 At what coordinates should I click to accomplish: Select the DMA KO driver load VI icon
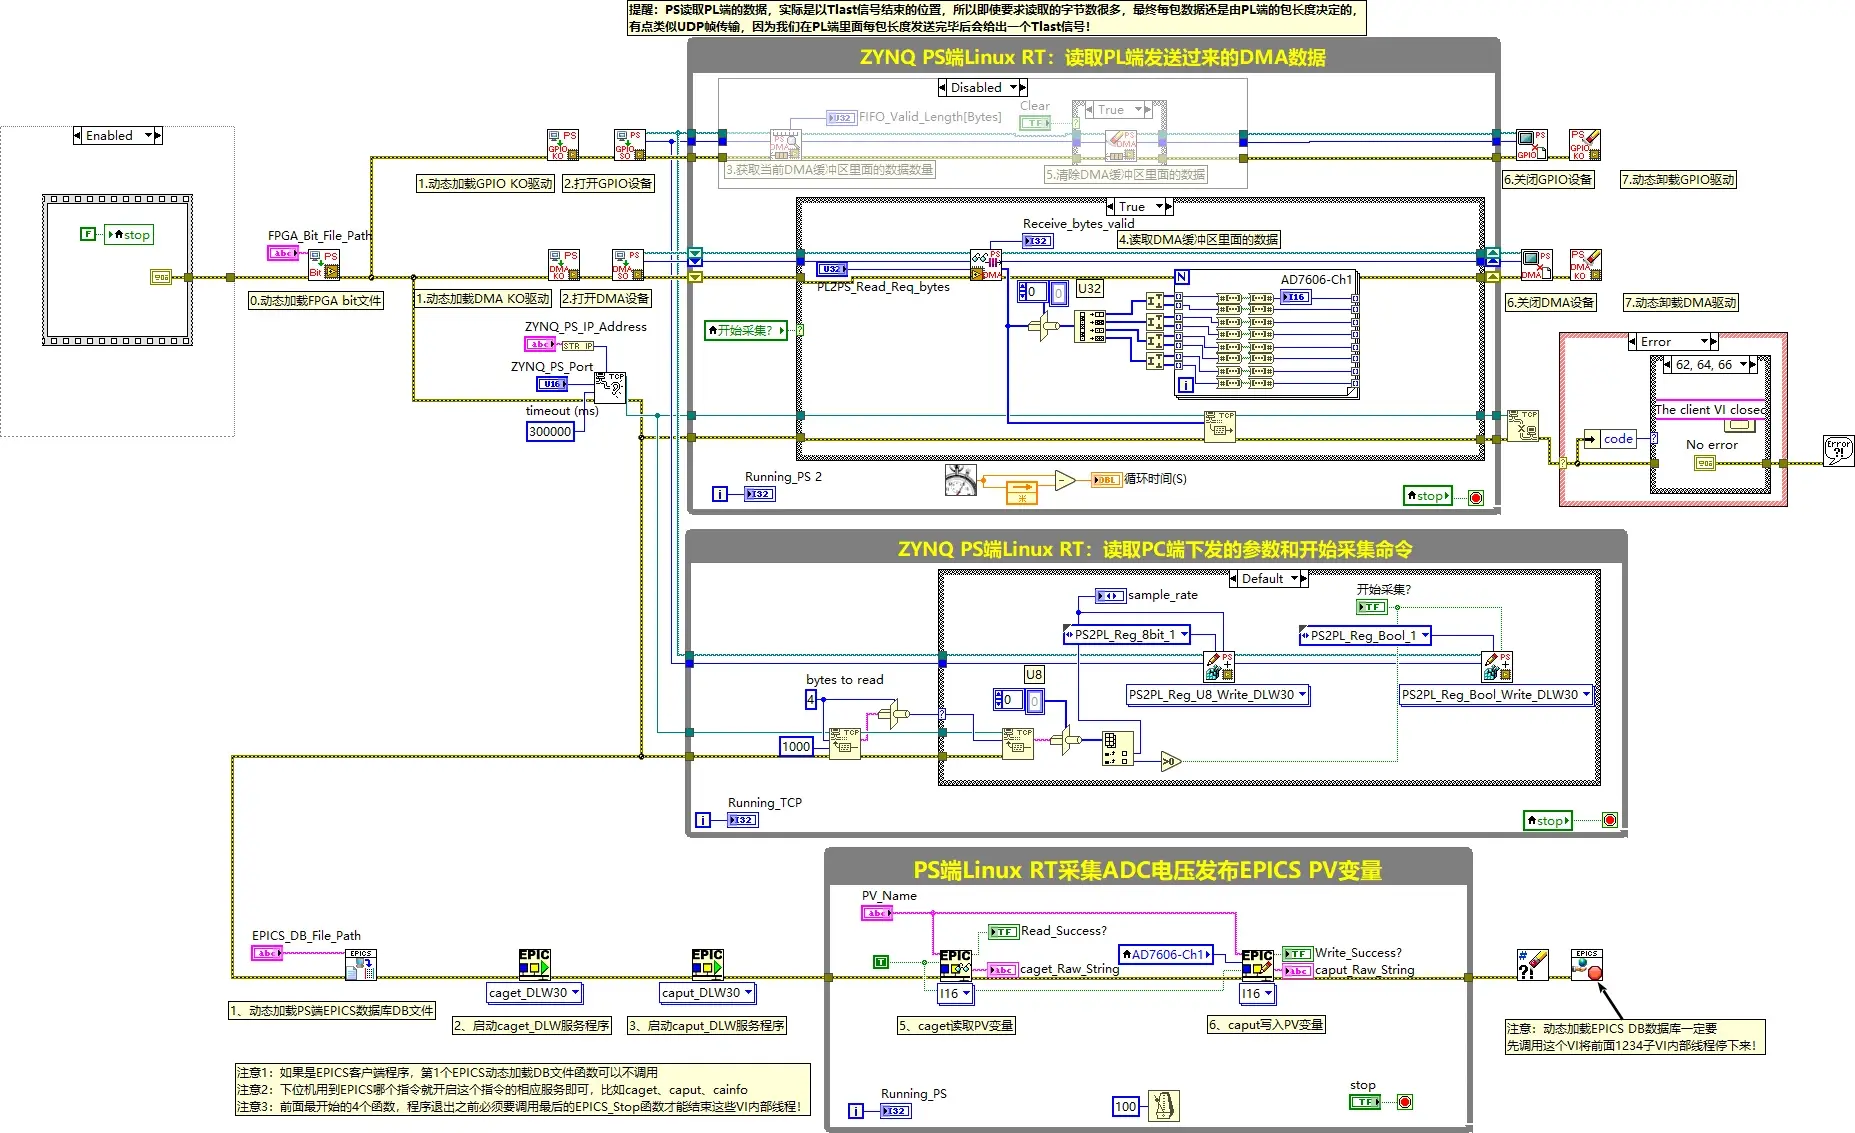pos(563,264)
